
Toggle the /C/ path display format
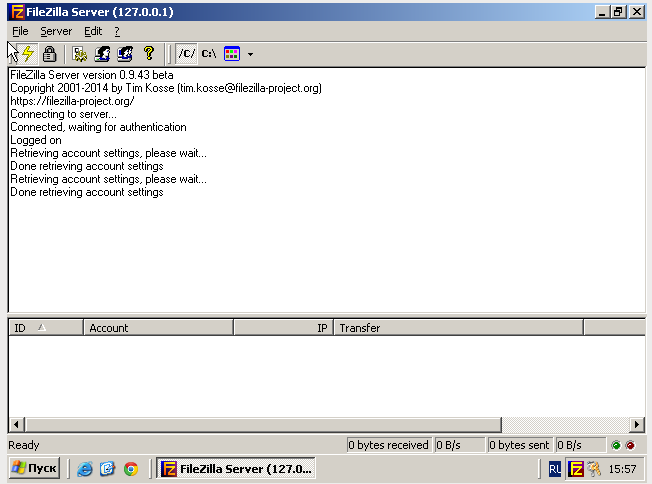click(x=187, y=54)
